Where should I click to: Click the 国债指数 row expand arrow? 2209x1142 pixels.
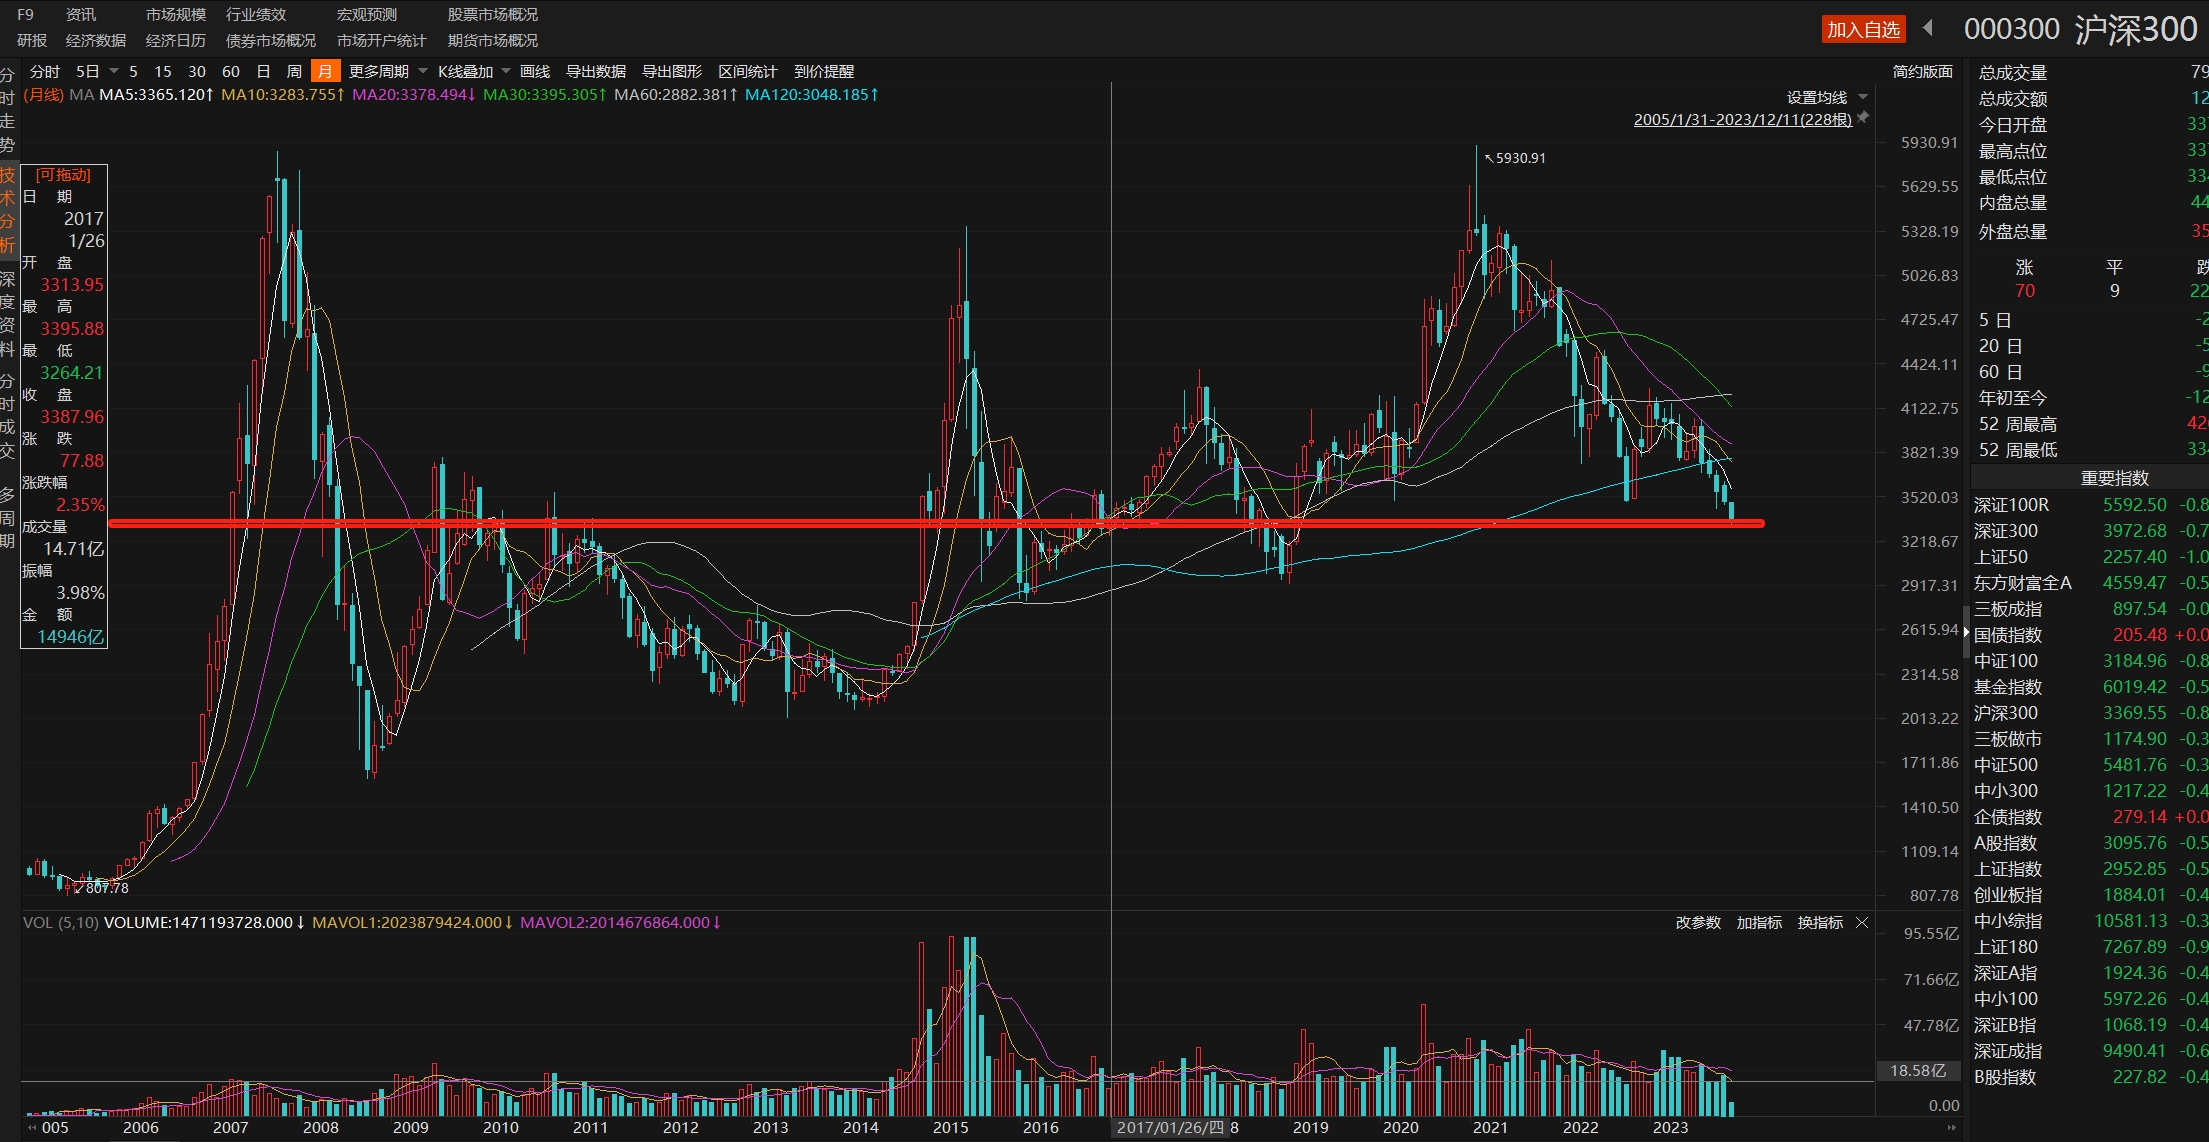point(1966,634)
